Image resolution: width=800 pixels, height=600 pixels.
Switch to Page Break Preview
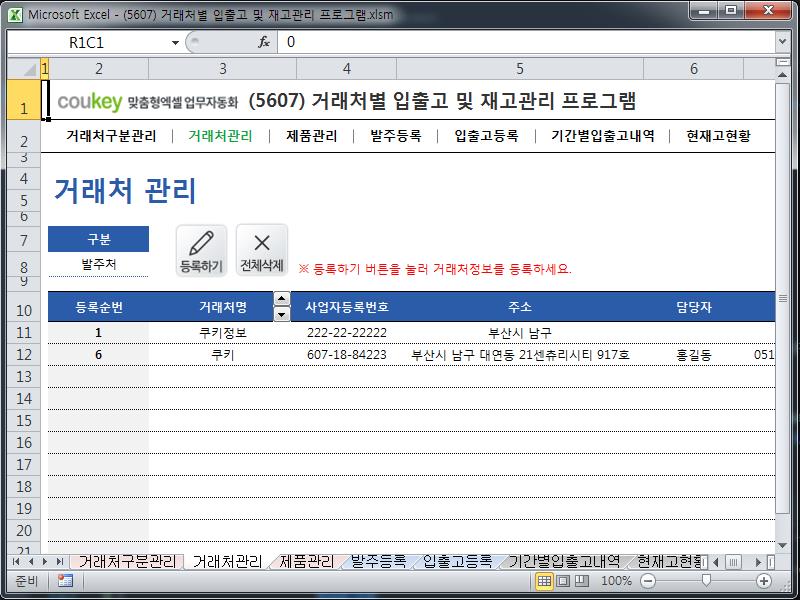(582, 581)
